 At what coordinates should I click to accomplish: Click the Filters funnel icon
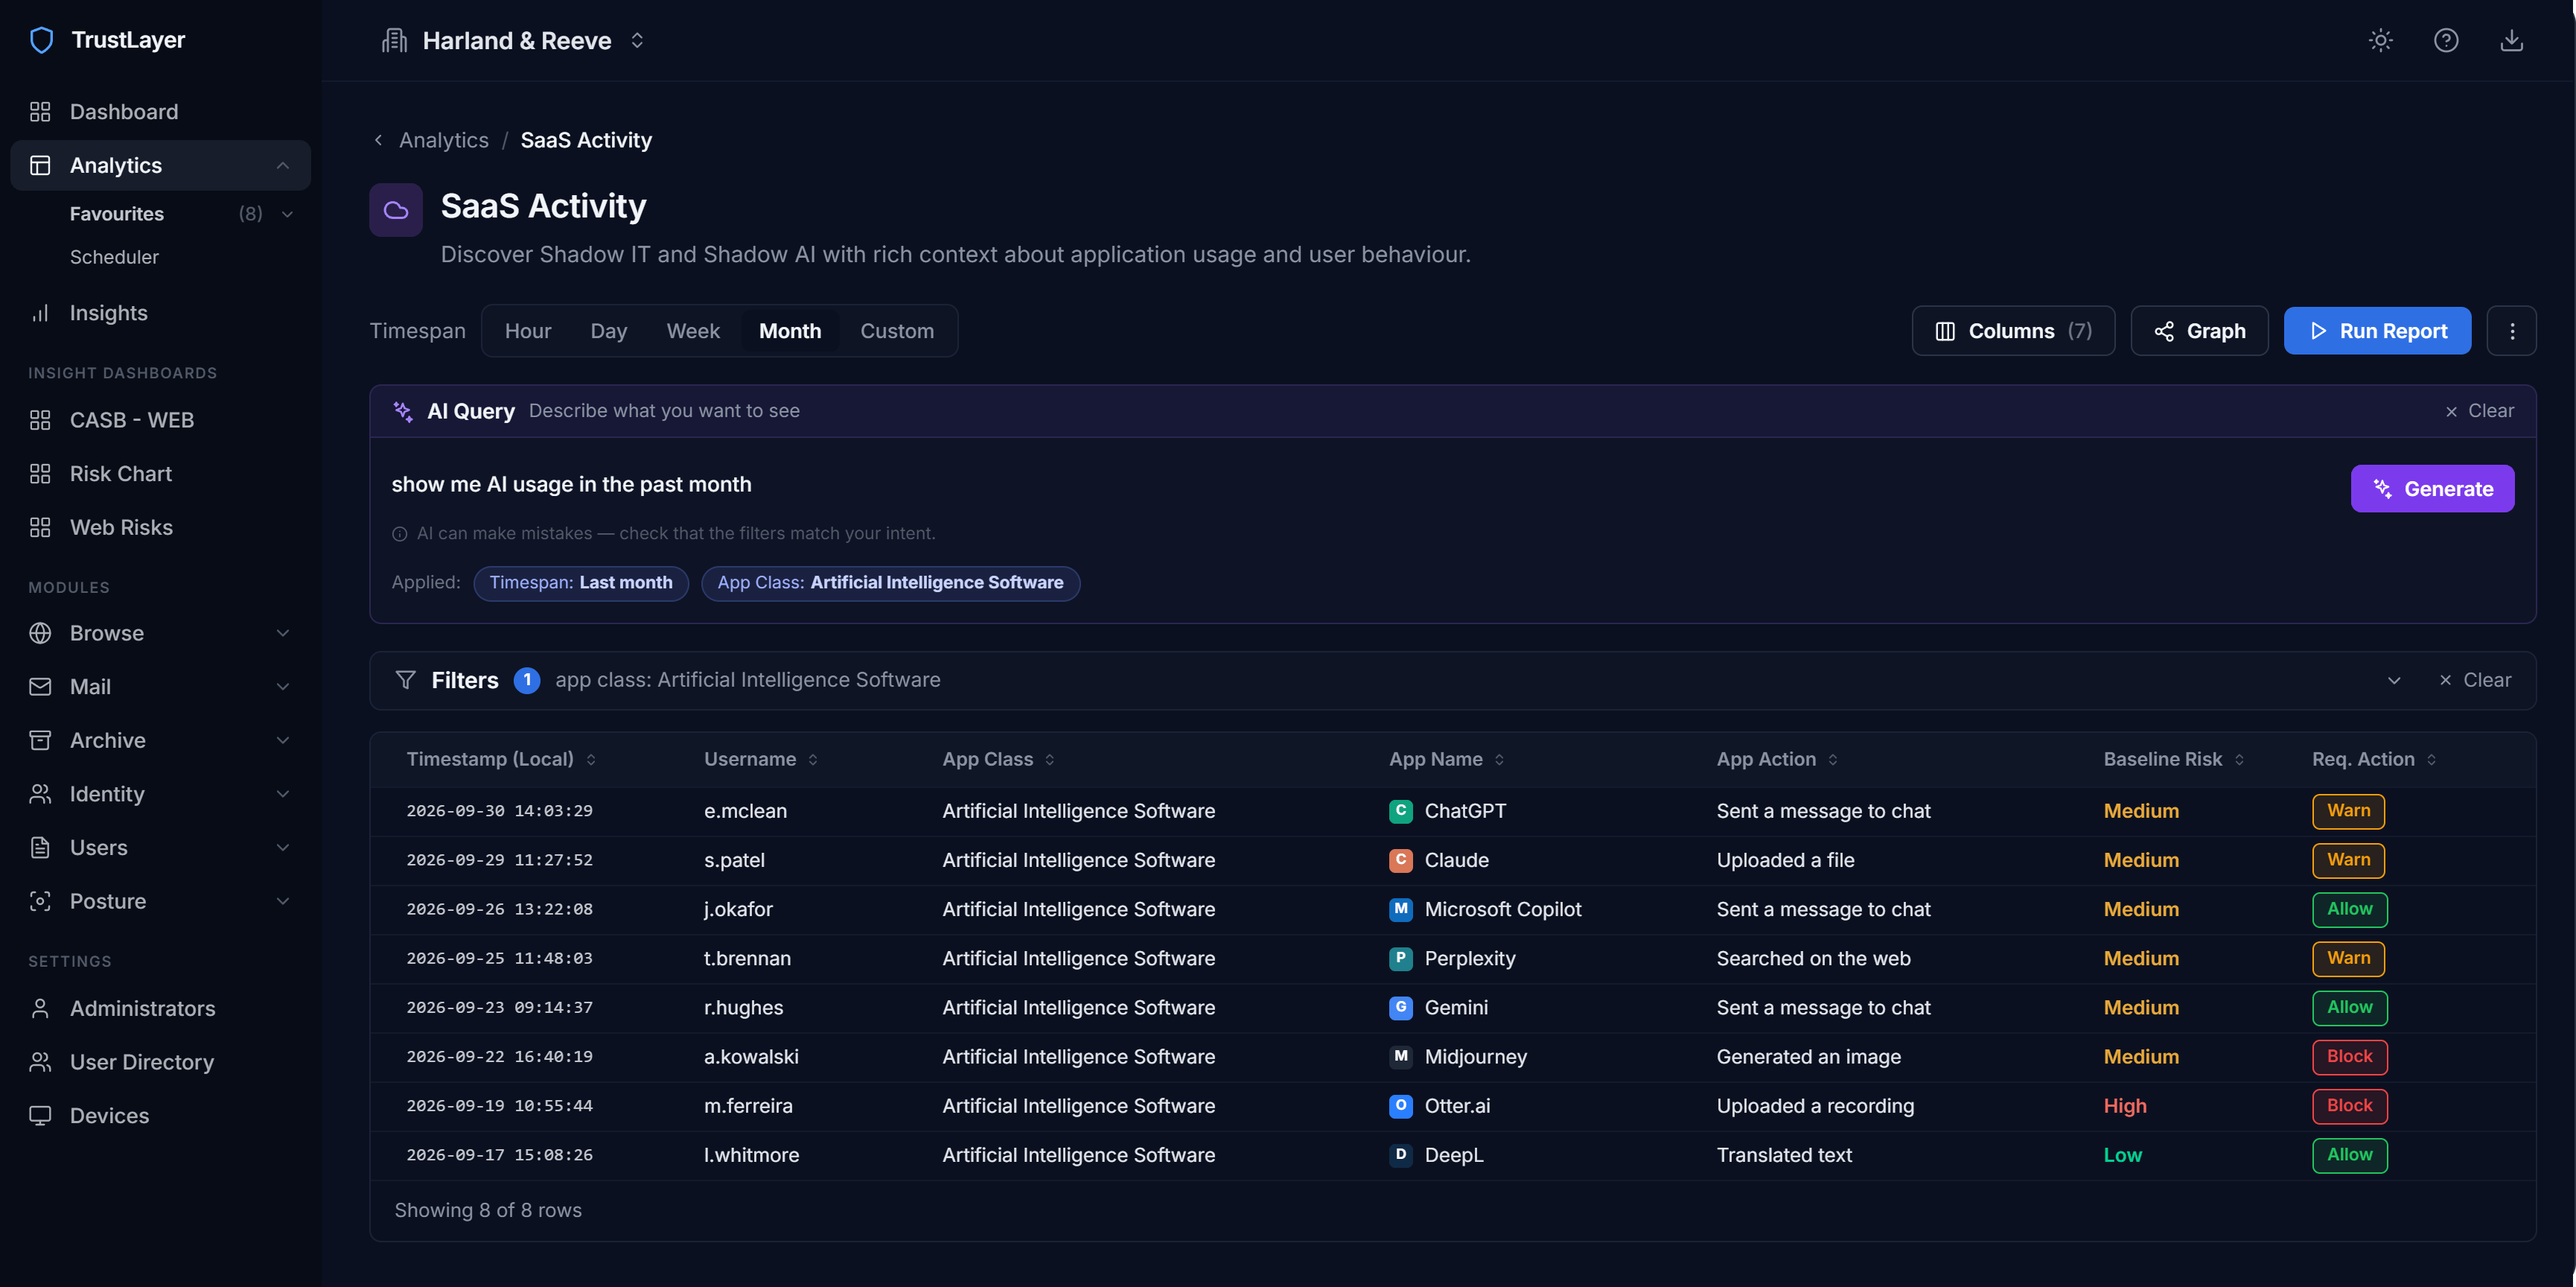point(405,680)
